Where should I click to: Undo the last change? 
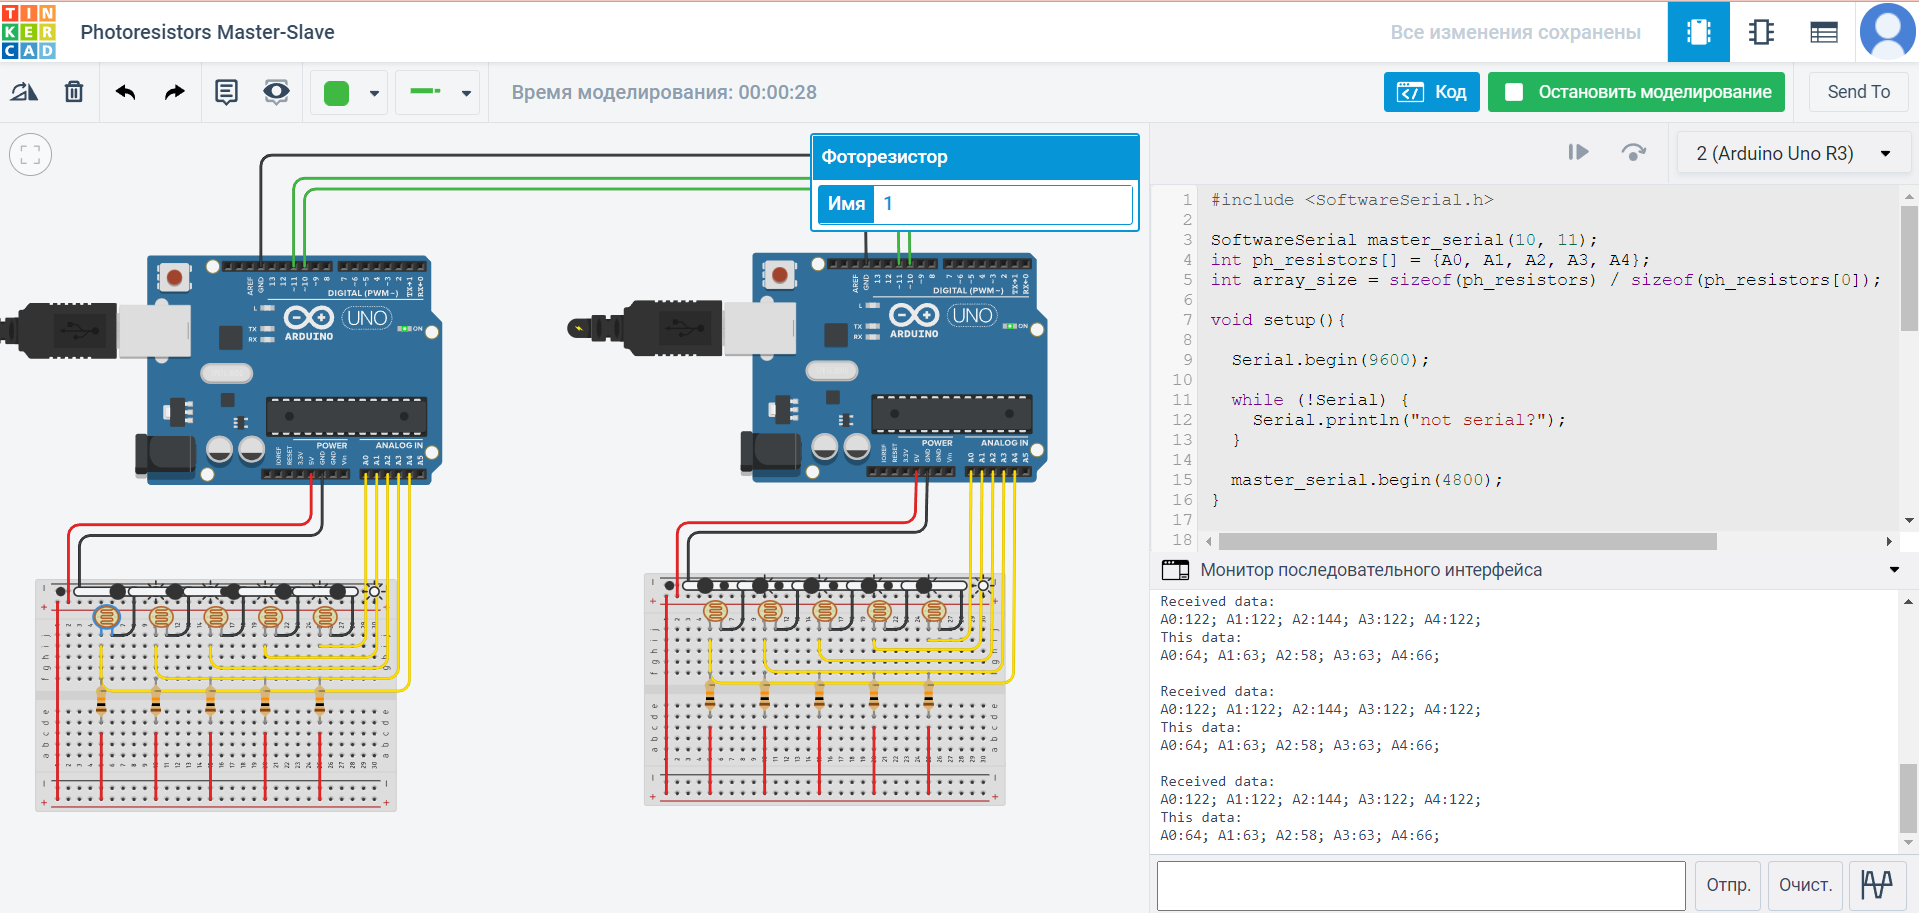[124, 91]
